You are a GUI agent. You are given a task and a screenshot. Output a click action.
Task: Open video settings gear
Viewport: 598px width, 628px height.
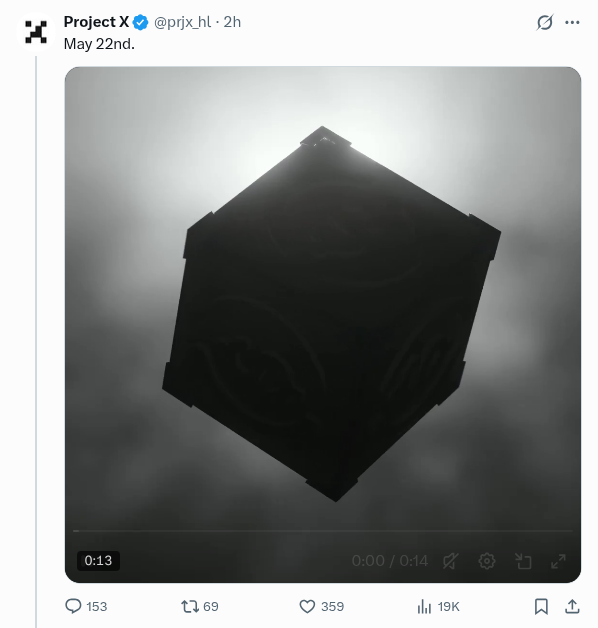[x=487, y=561]
